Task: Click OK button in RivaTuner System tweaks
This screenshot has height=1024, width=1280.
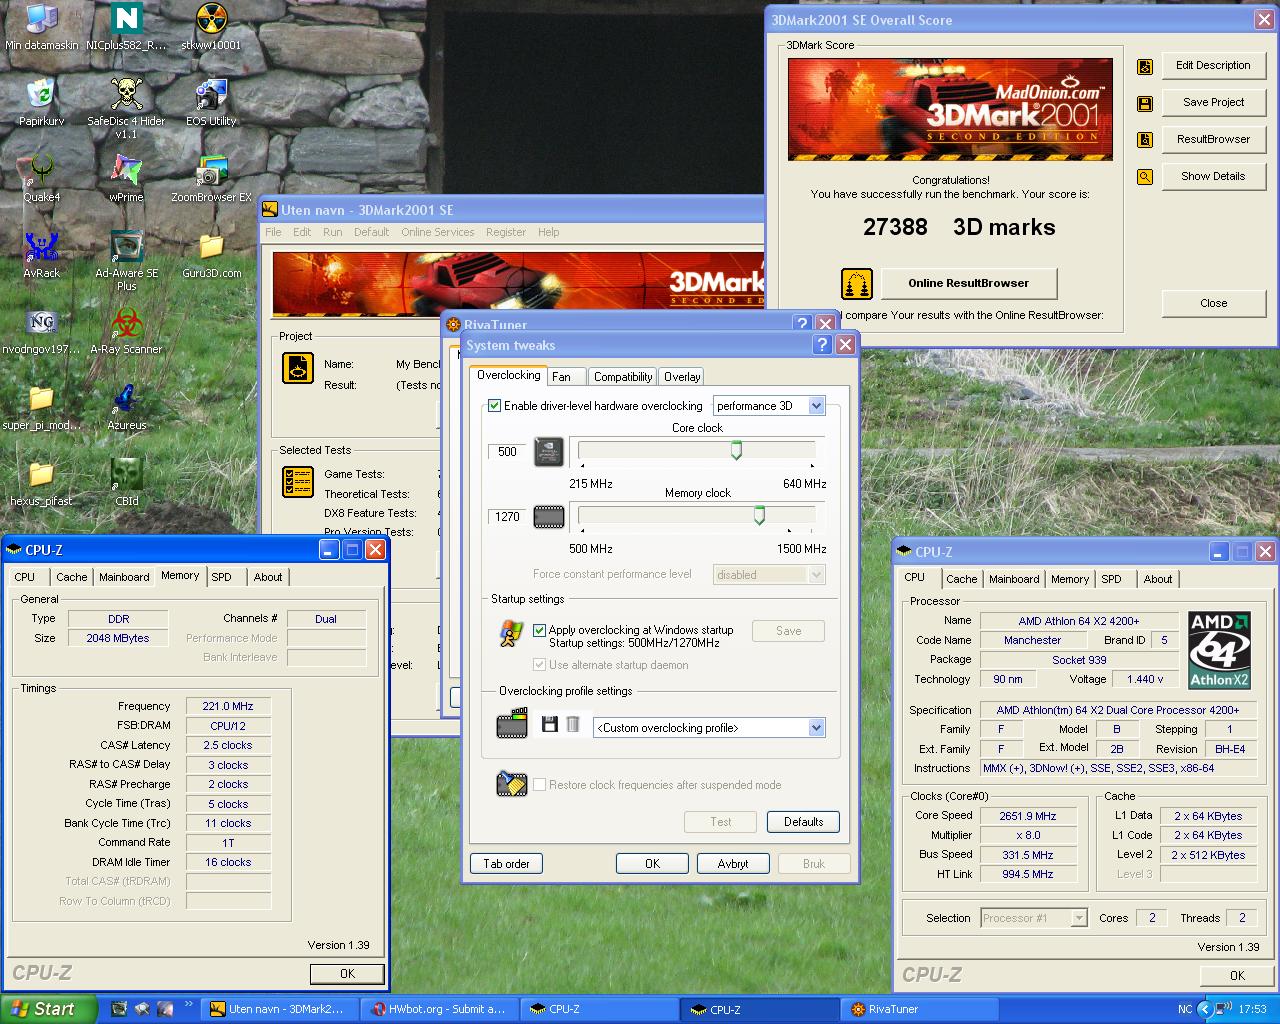Action: click(652, 864)
